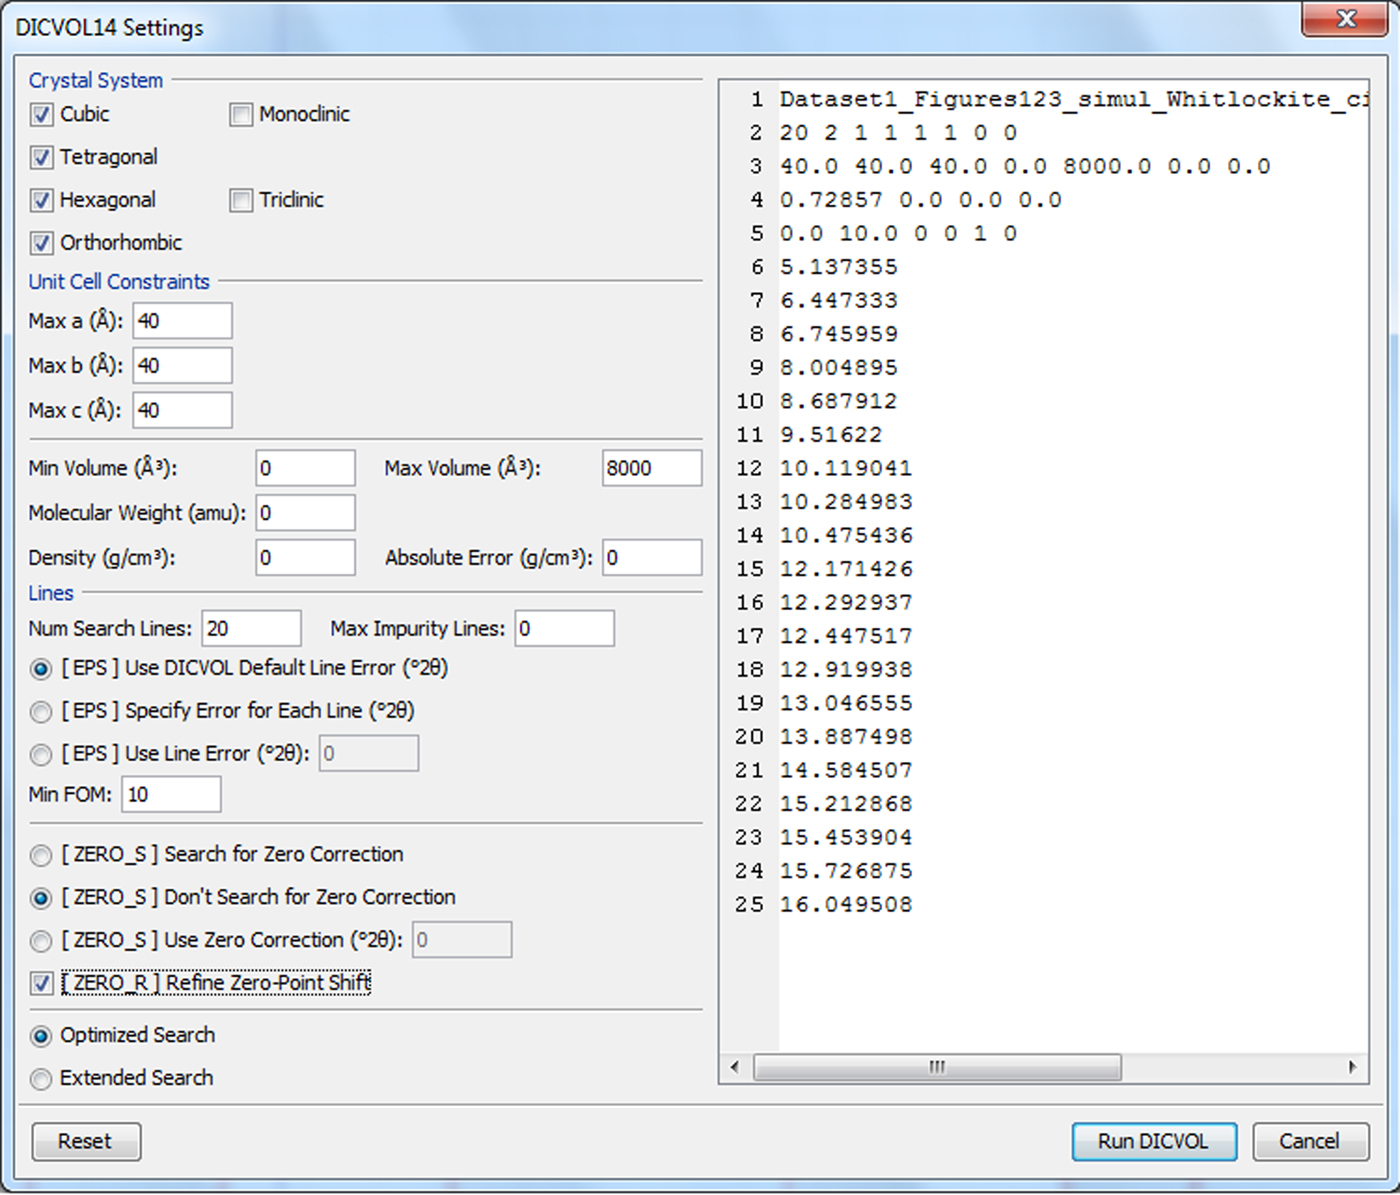This screenshot has width=1400, height=1195.
Task: Select Specify Error for Each Line option
Action: pos(41,712)
